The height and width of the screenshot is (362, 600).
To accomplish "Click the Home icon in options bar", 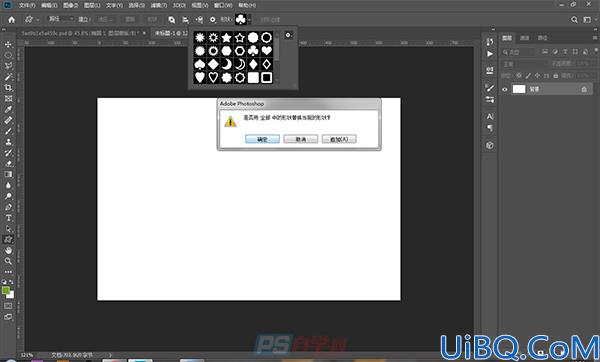I will (11, 20).
